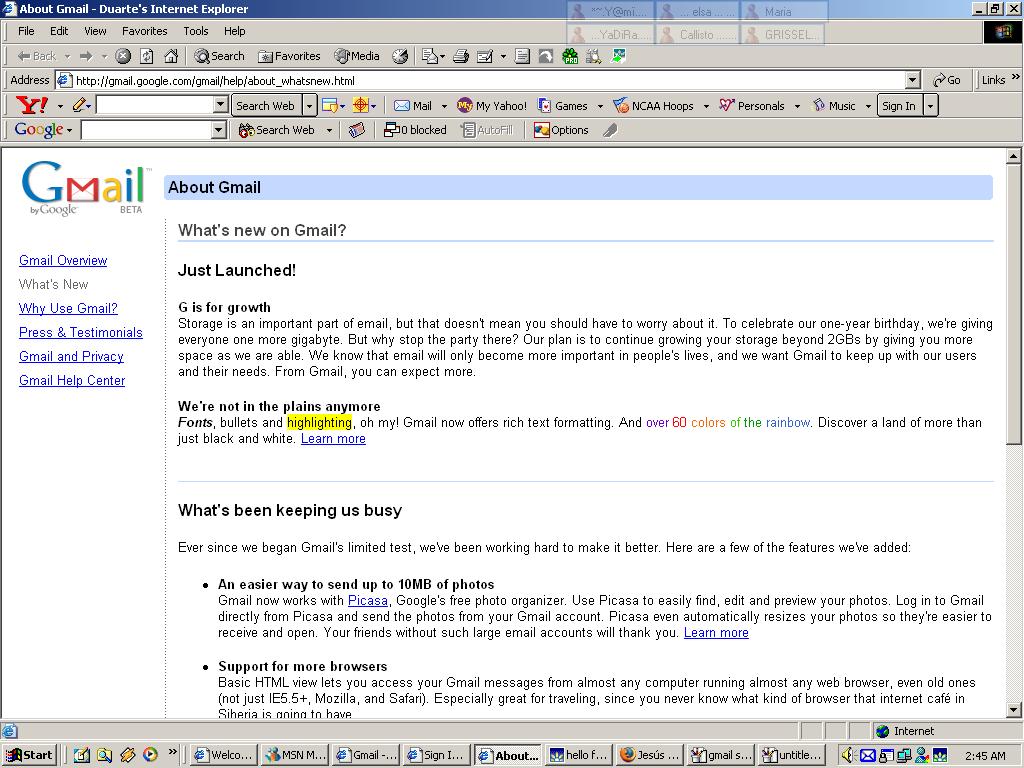Click the Yahoo toolbar pencil icon
Viewport: 1024px width, 768px height.
79,105
